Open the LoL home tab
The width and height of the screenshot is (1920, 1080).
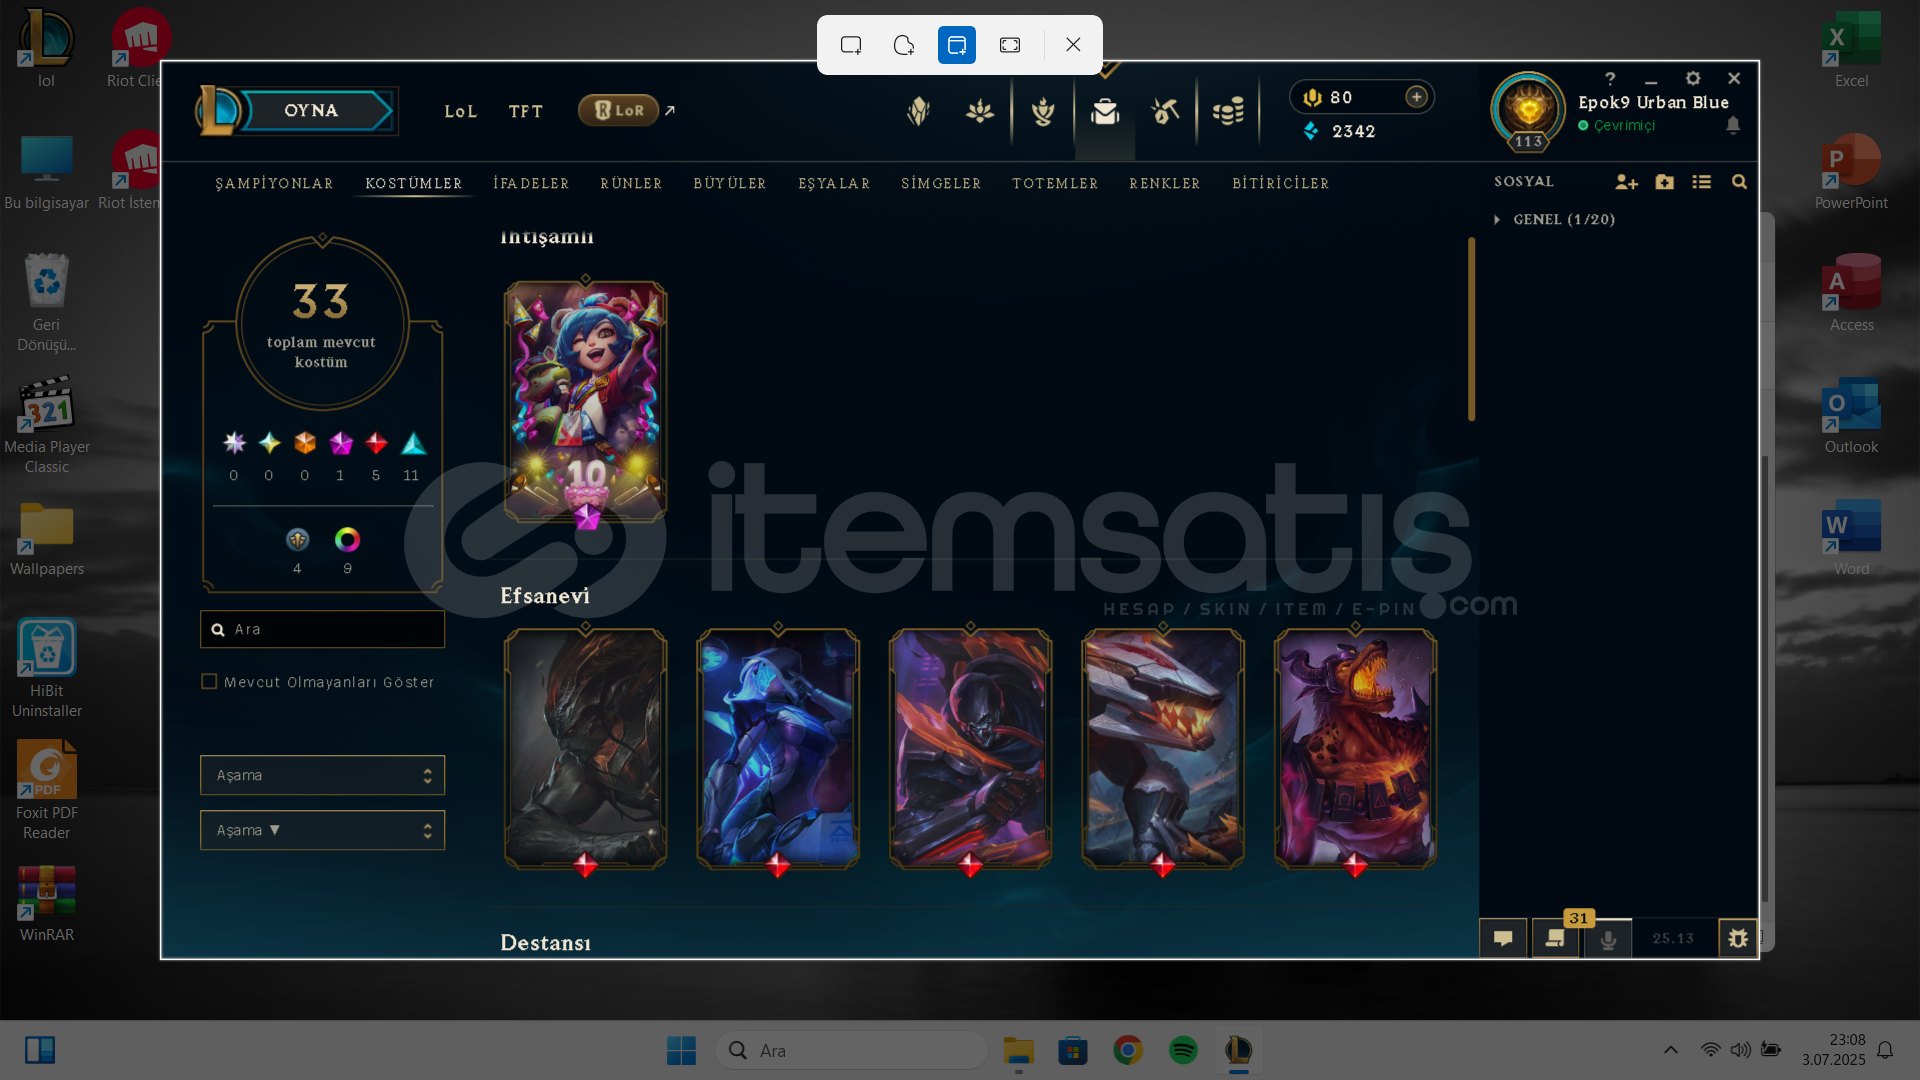461,111
